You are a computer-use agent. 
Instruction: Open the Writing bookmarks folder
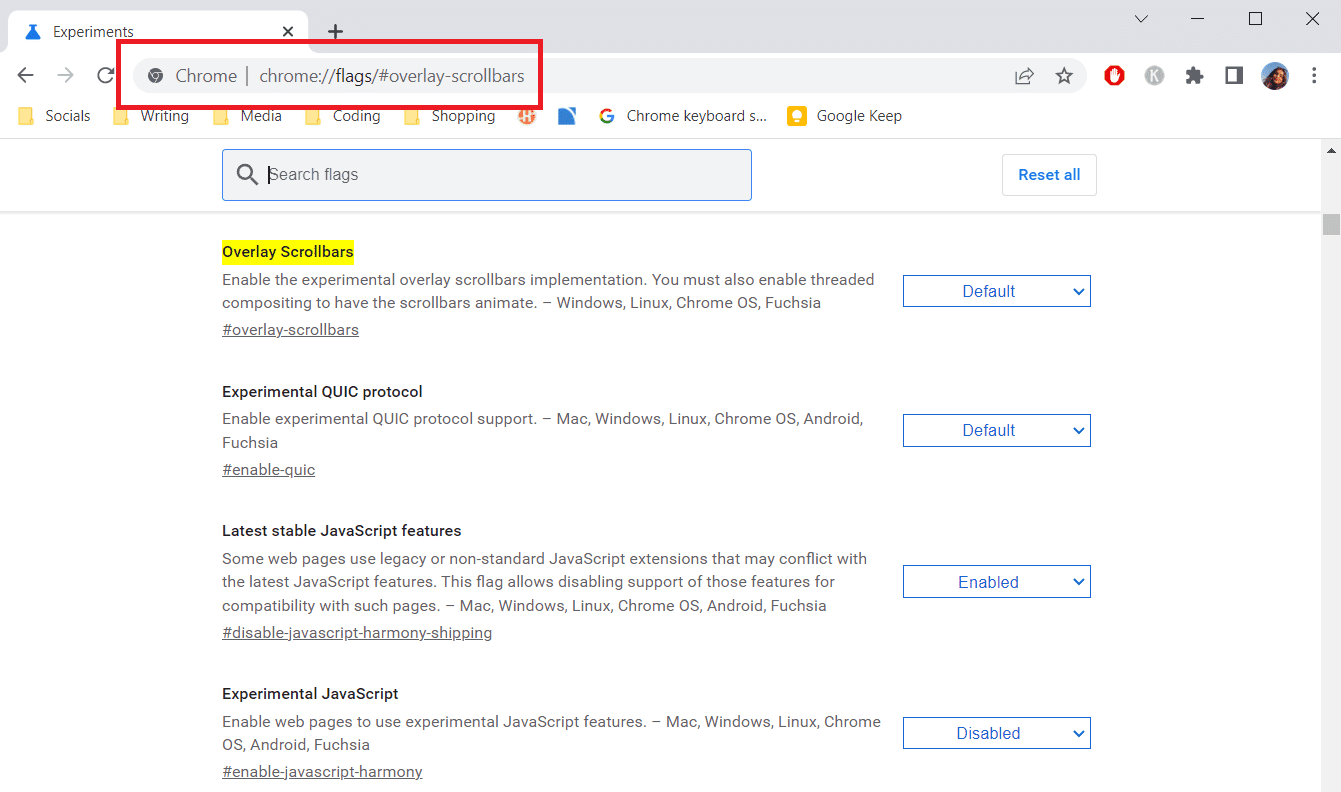point(151,116)
